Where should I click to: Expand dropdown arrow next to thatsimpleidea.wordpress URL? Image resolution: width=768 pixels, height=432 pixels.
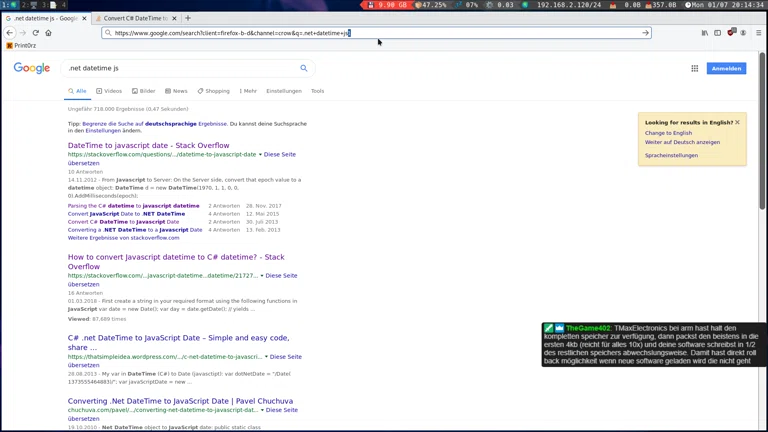[x=266, y=357]
